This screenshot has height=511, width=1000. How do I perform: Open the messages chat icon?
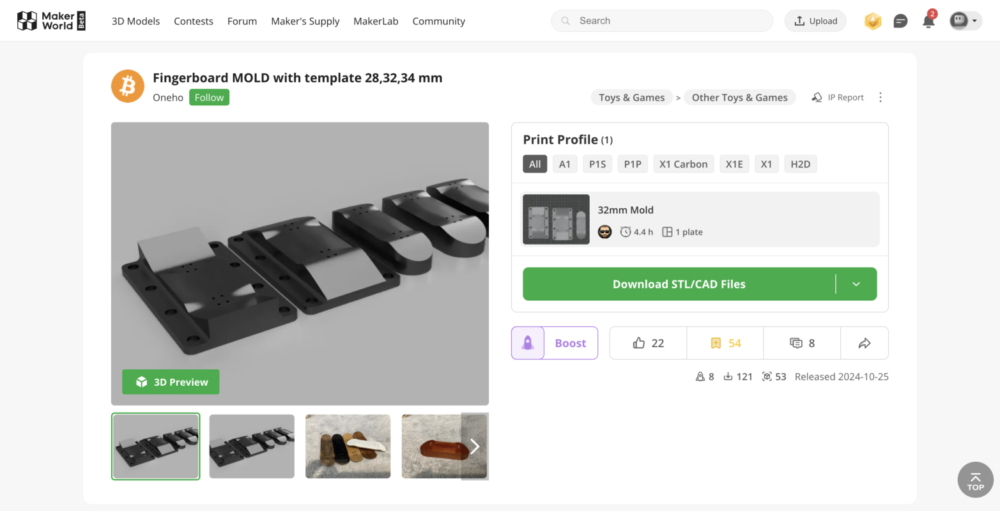coord(900,21)
